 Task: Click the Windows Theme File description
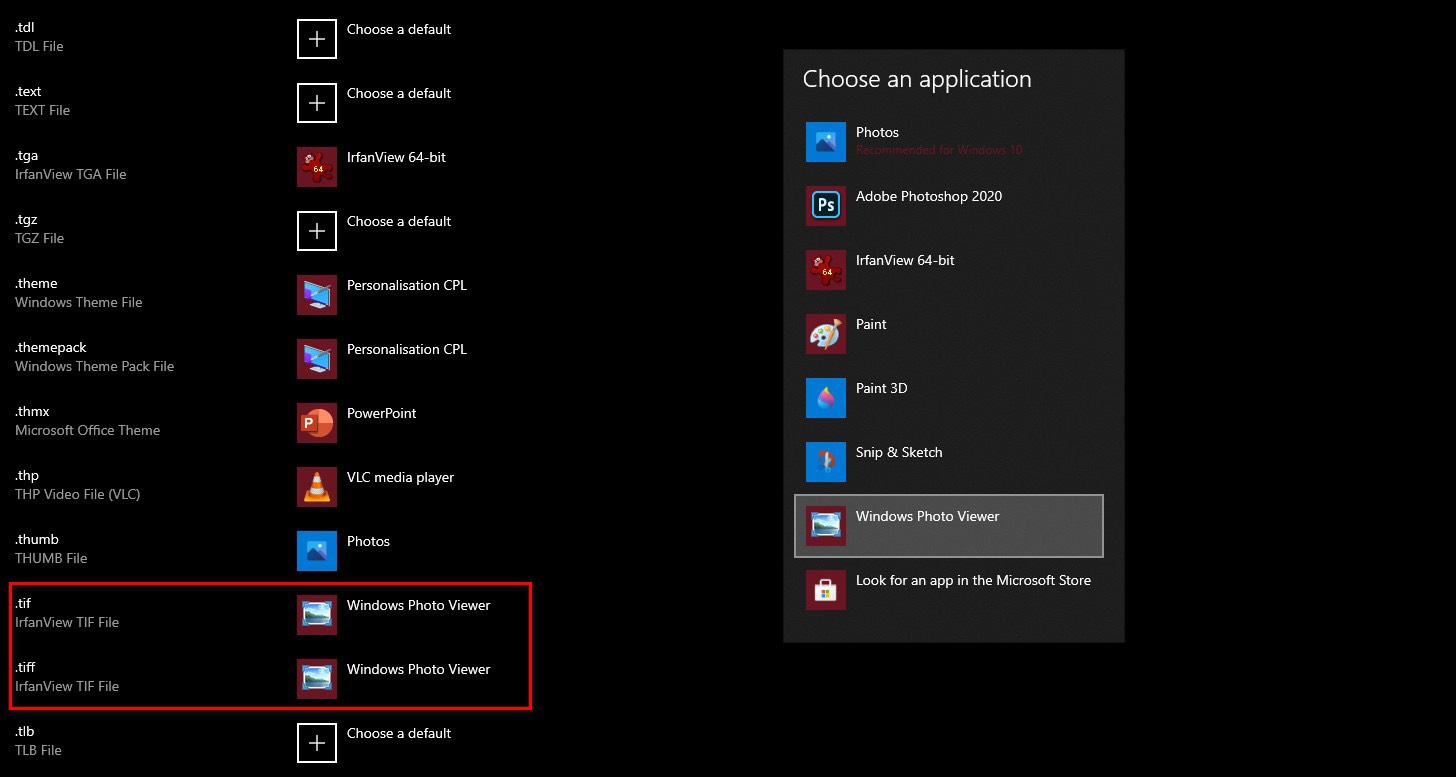(78, 302)
